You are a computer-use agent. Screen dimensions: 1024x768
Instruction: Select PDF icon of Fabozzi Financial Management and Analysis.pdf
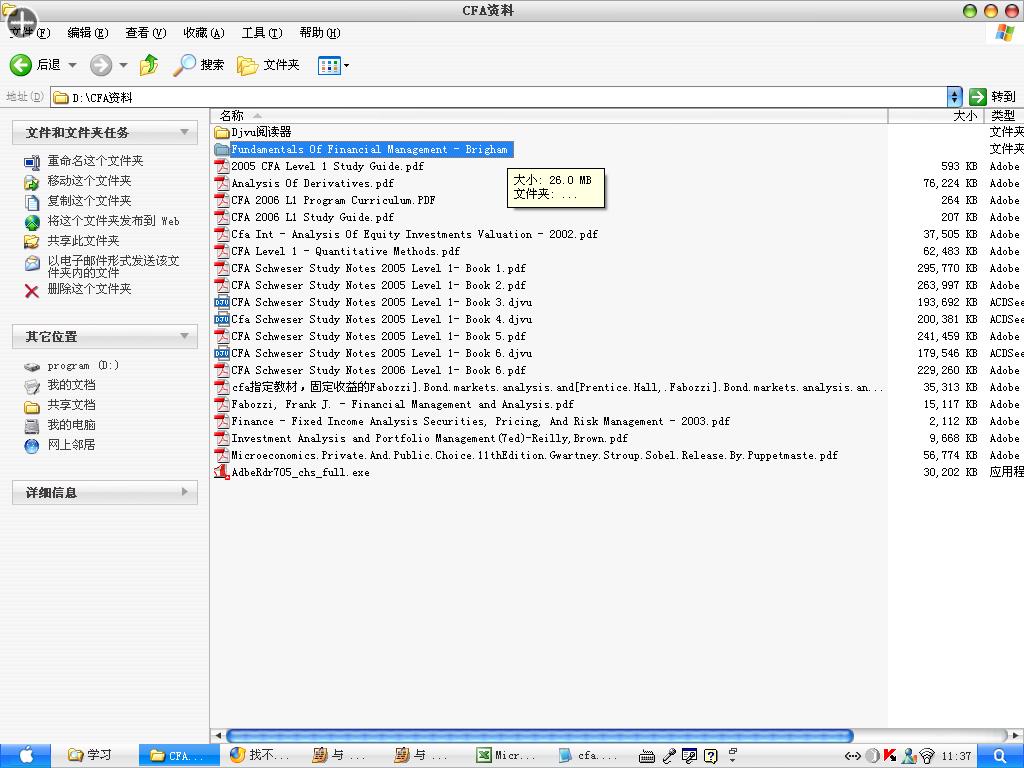222,404
